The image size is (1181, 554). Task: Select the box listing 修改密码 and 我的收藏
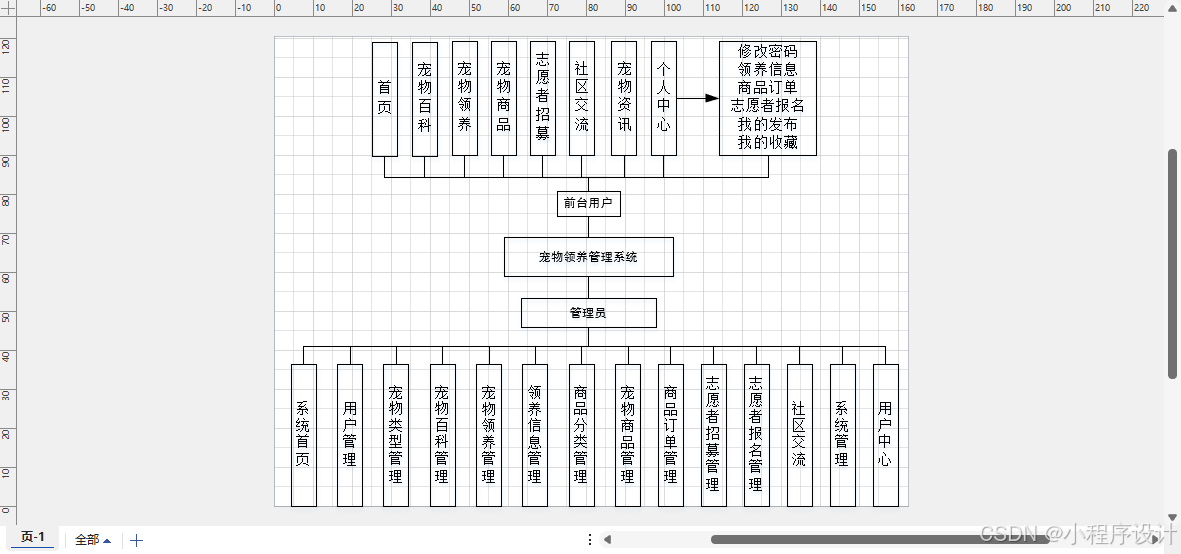click(768, 99)
